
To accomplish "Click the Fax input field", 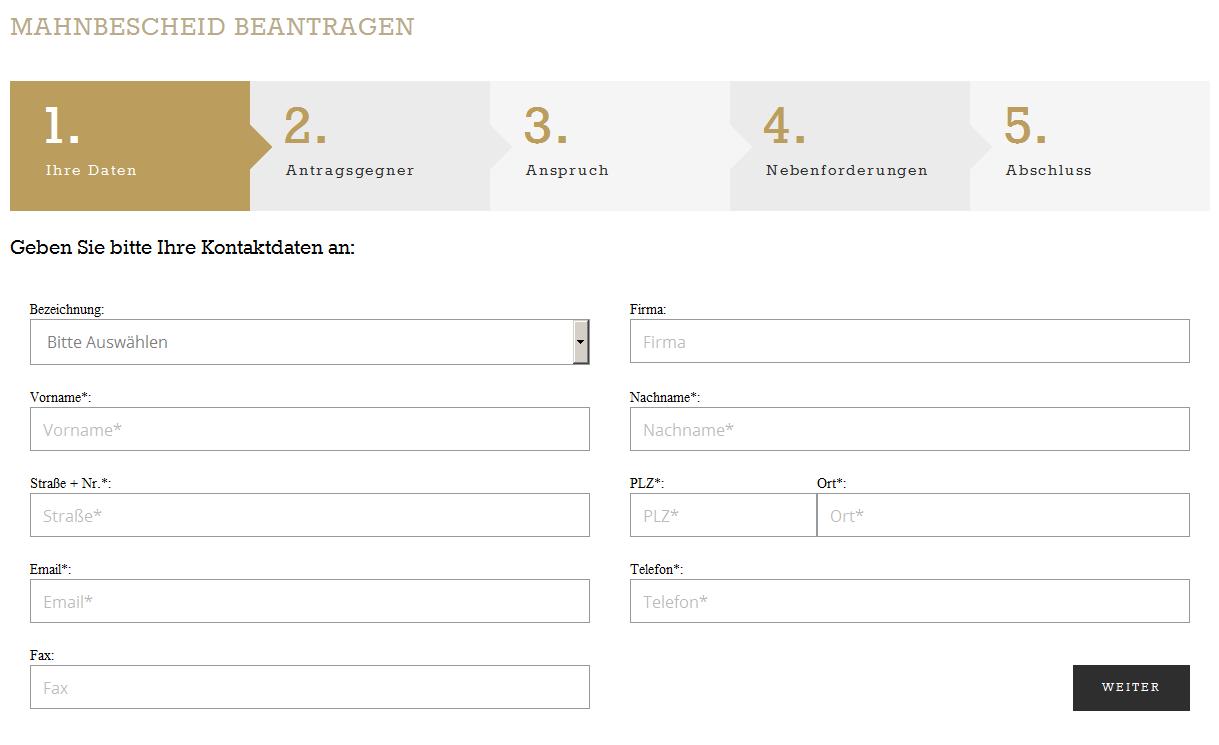I will tap(310, 687).
